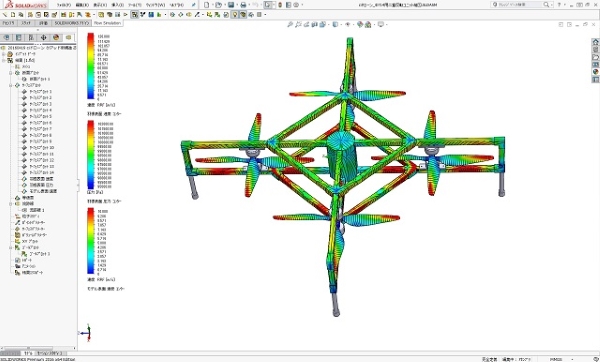Click the Home icon in the task pane
Viewport: 600px width, 362px height.
(x=595, y=42)
